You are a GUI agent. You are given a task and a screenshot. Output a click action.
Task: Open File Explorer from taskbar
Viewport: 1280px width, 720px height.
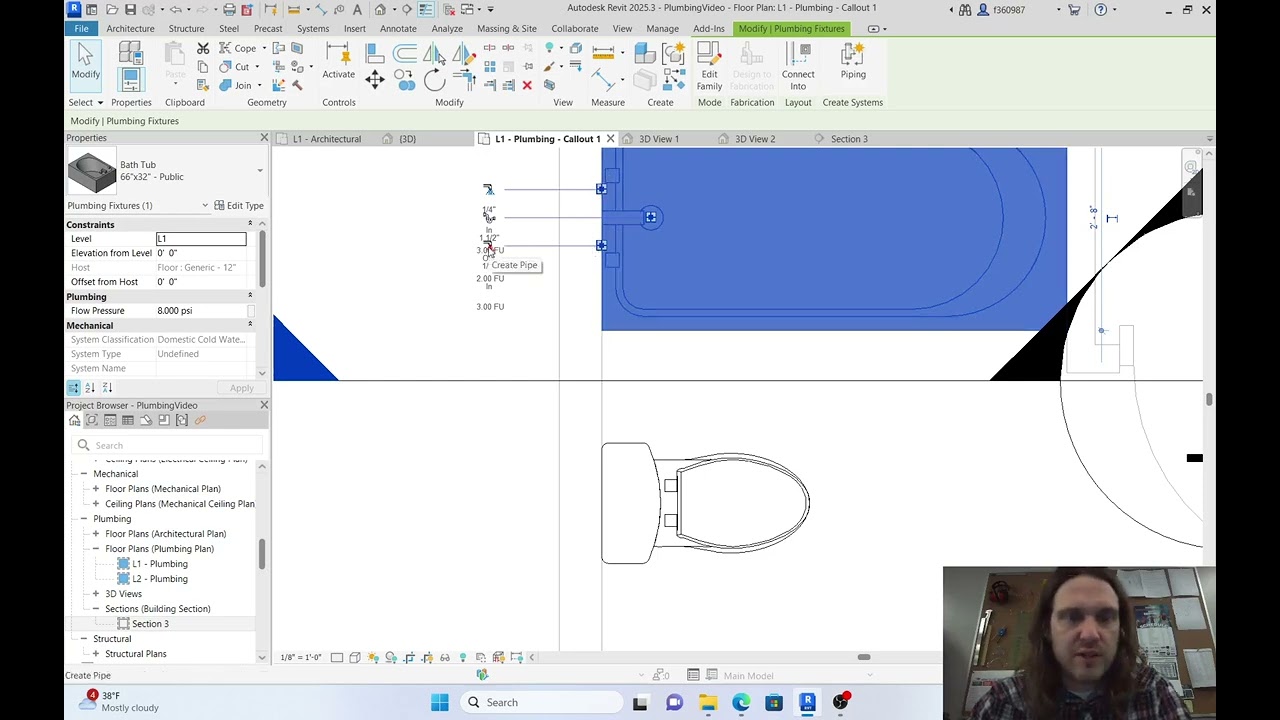click(x=708, y=702)
